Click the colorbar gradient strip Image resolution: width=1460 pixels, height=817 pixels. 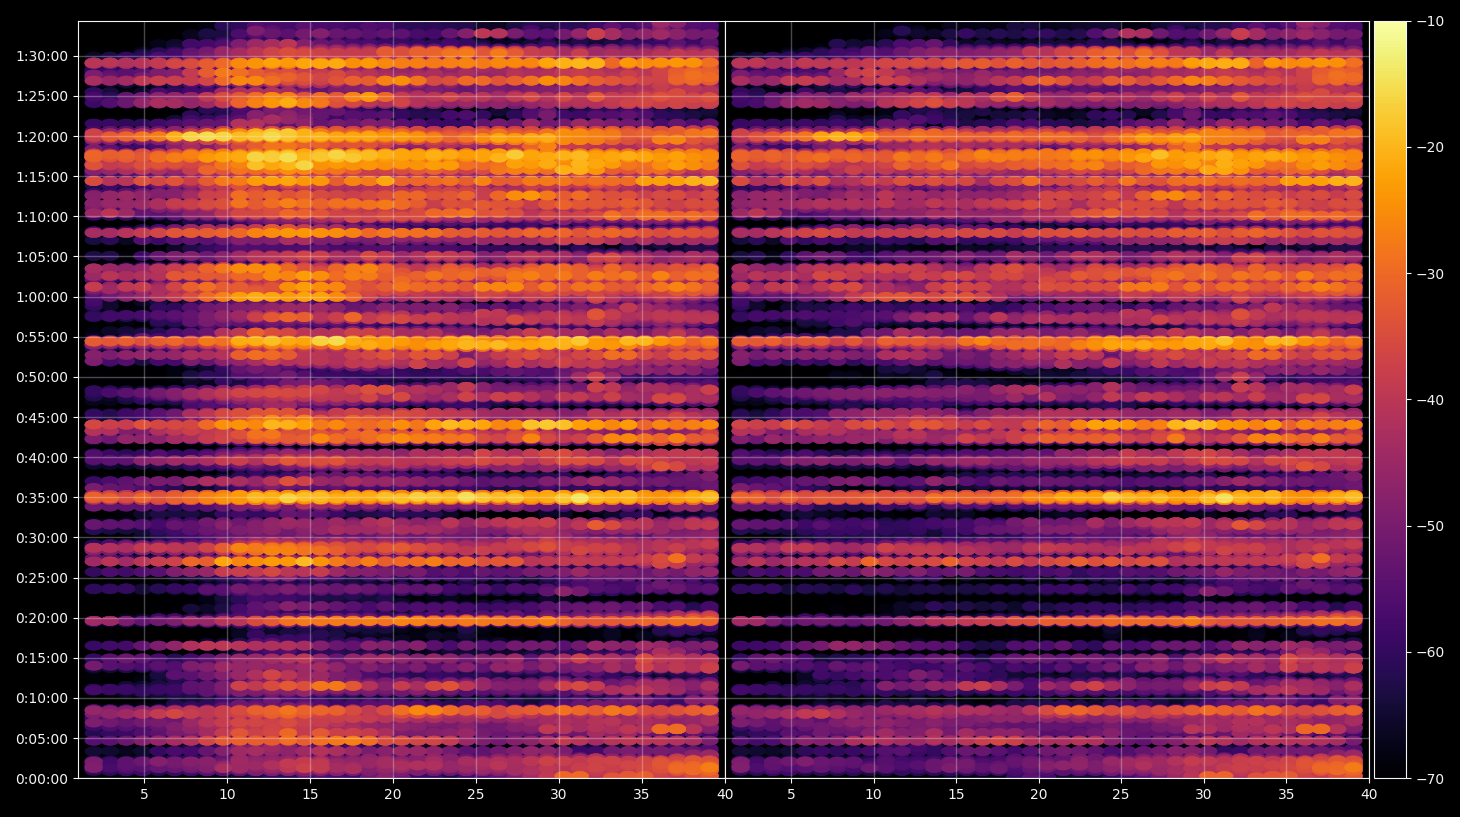[1390, 400]
